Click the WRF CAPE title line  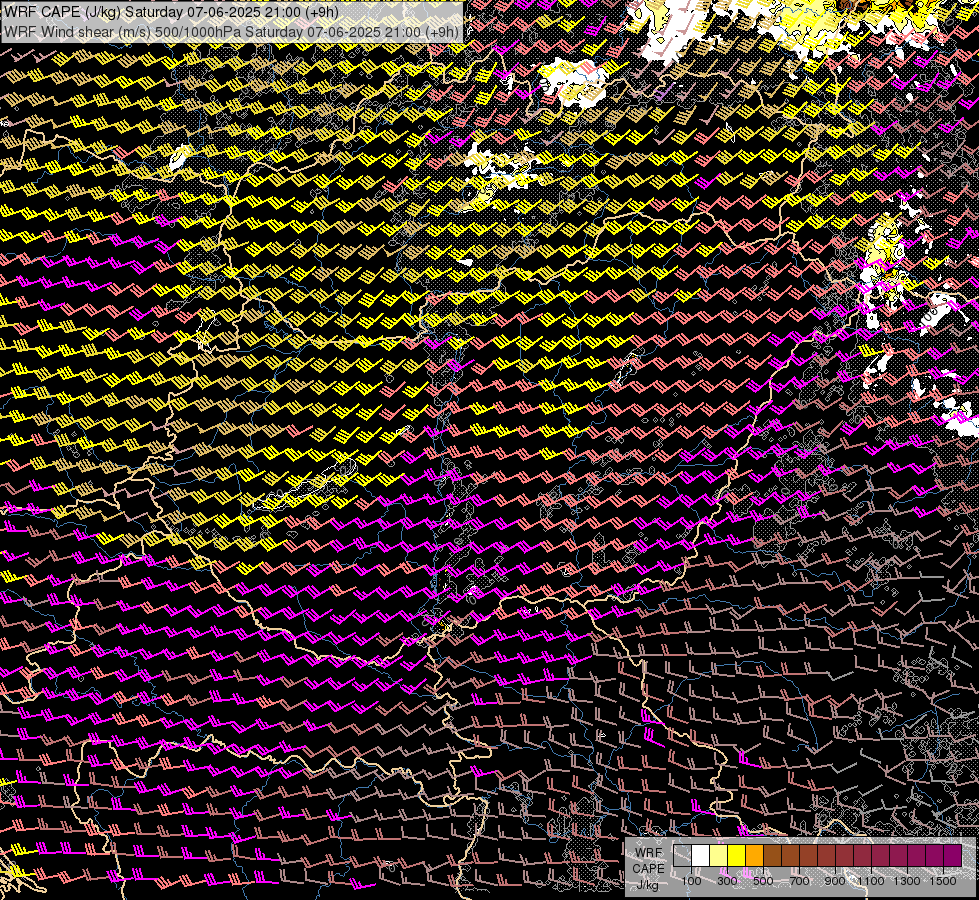click(171, 12)
